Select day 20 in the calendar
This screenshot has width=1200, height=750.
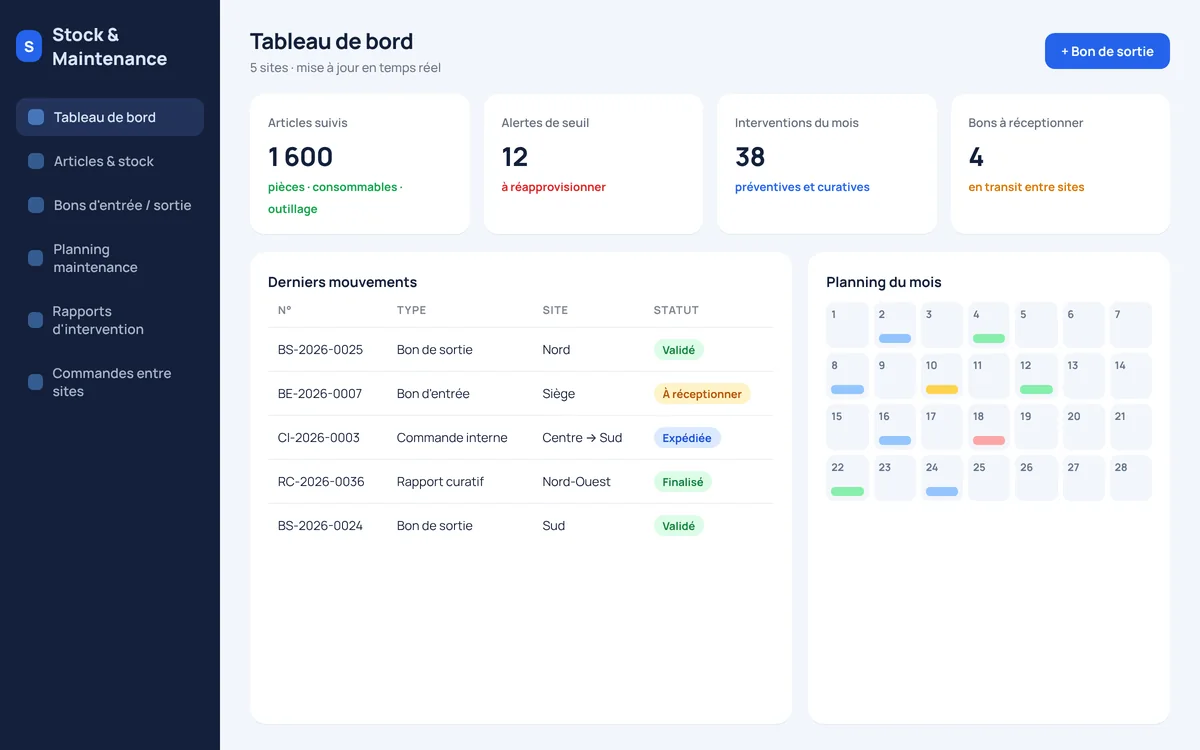coord(1084,427)
